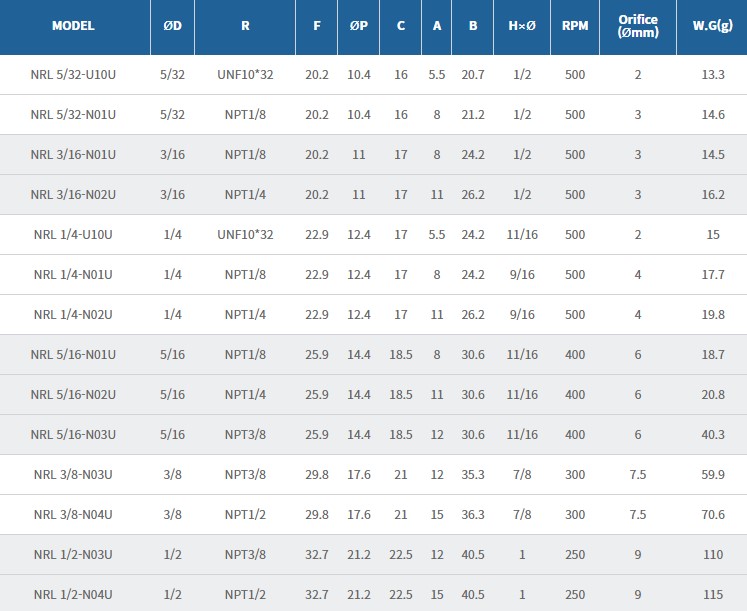The width and height of the screenshot is (747, 611).
Task: Click the MODEL column header
Action: click(73, 26)
